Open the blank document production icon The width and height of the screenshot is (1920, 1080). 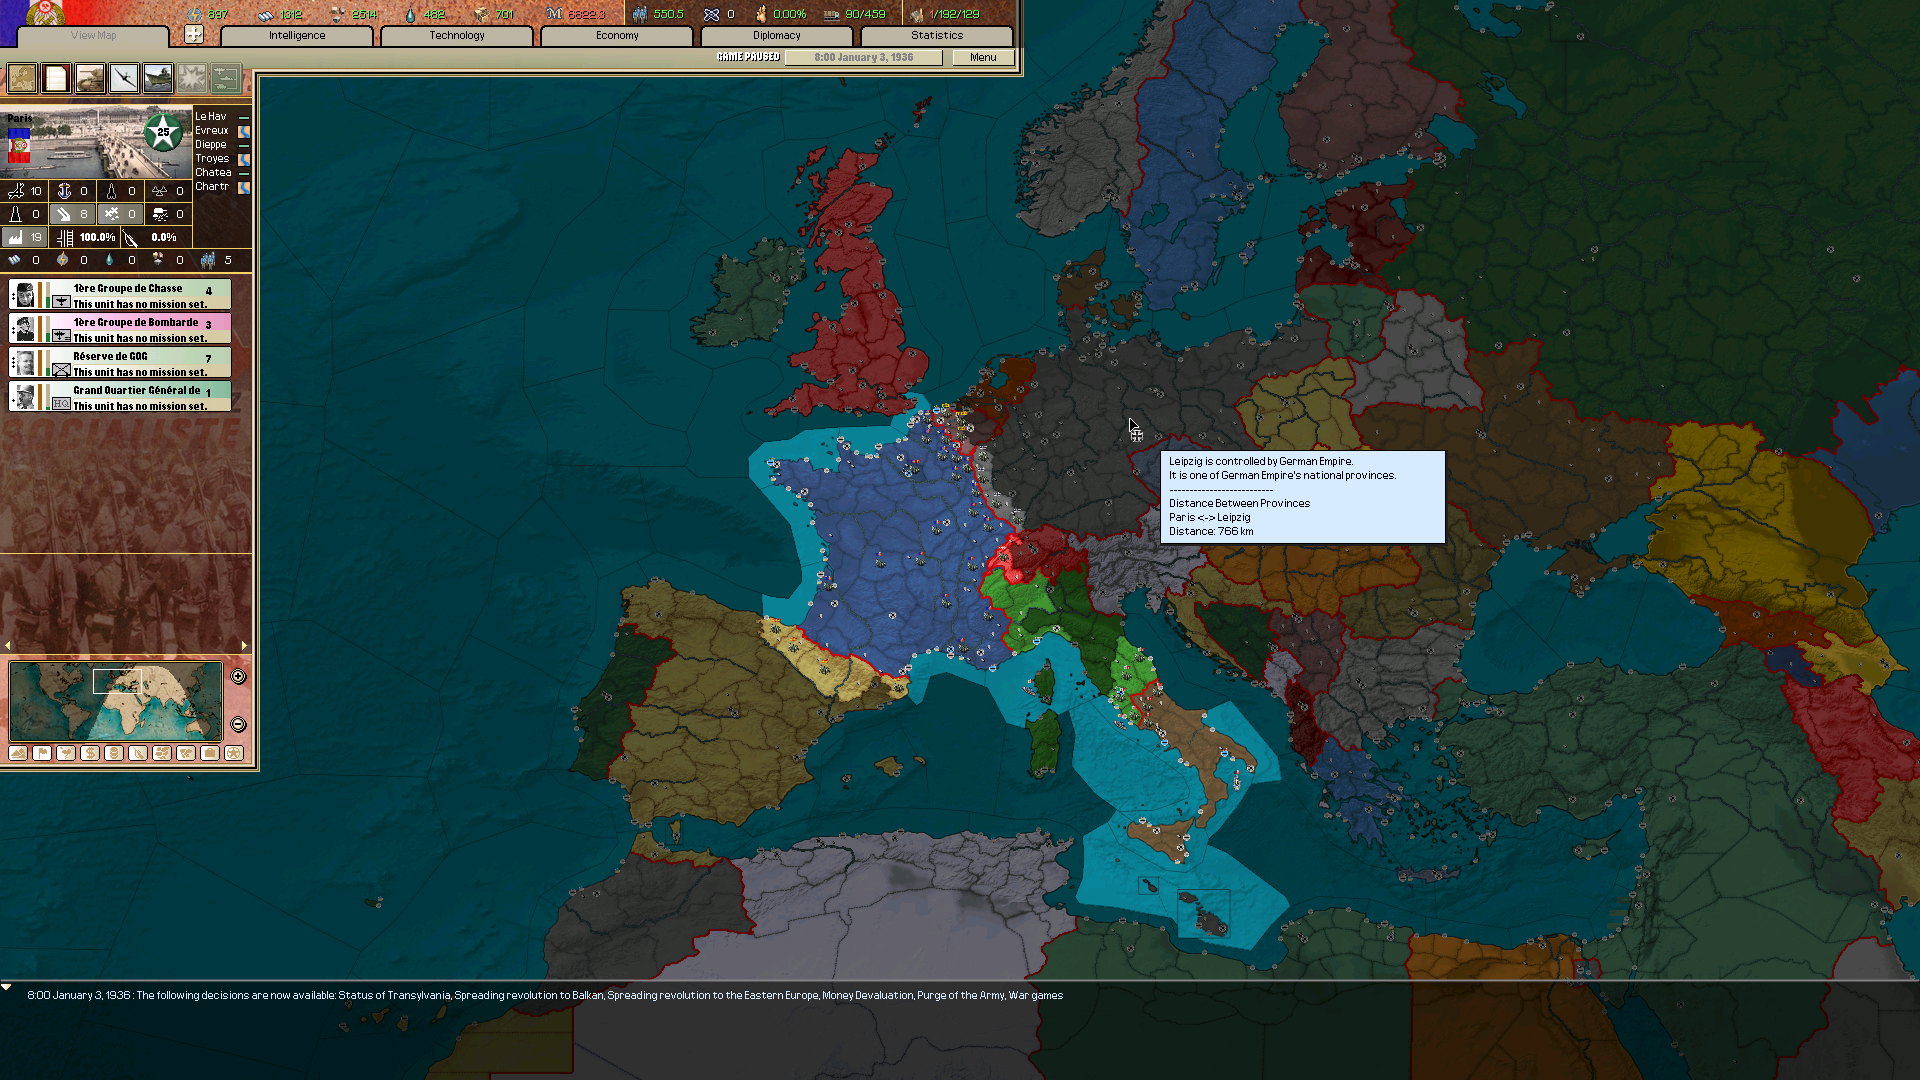click(x=56, y=78)
